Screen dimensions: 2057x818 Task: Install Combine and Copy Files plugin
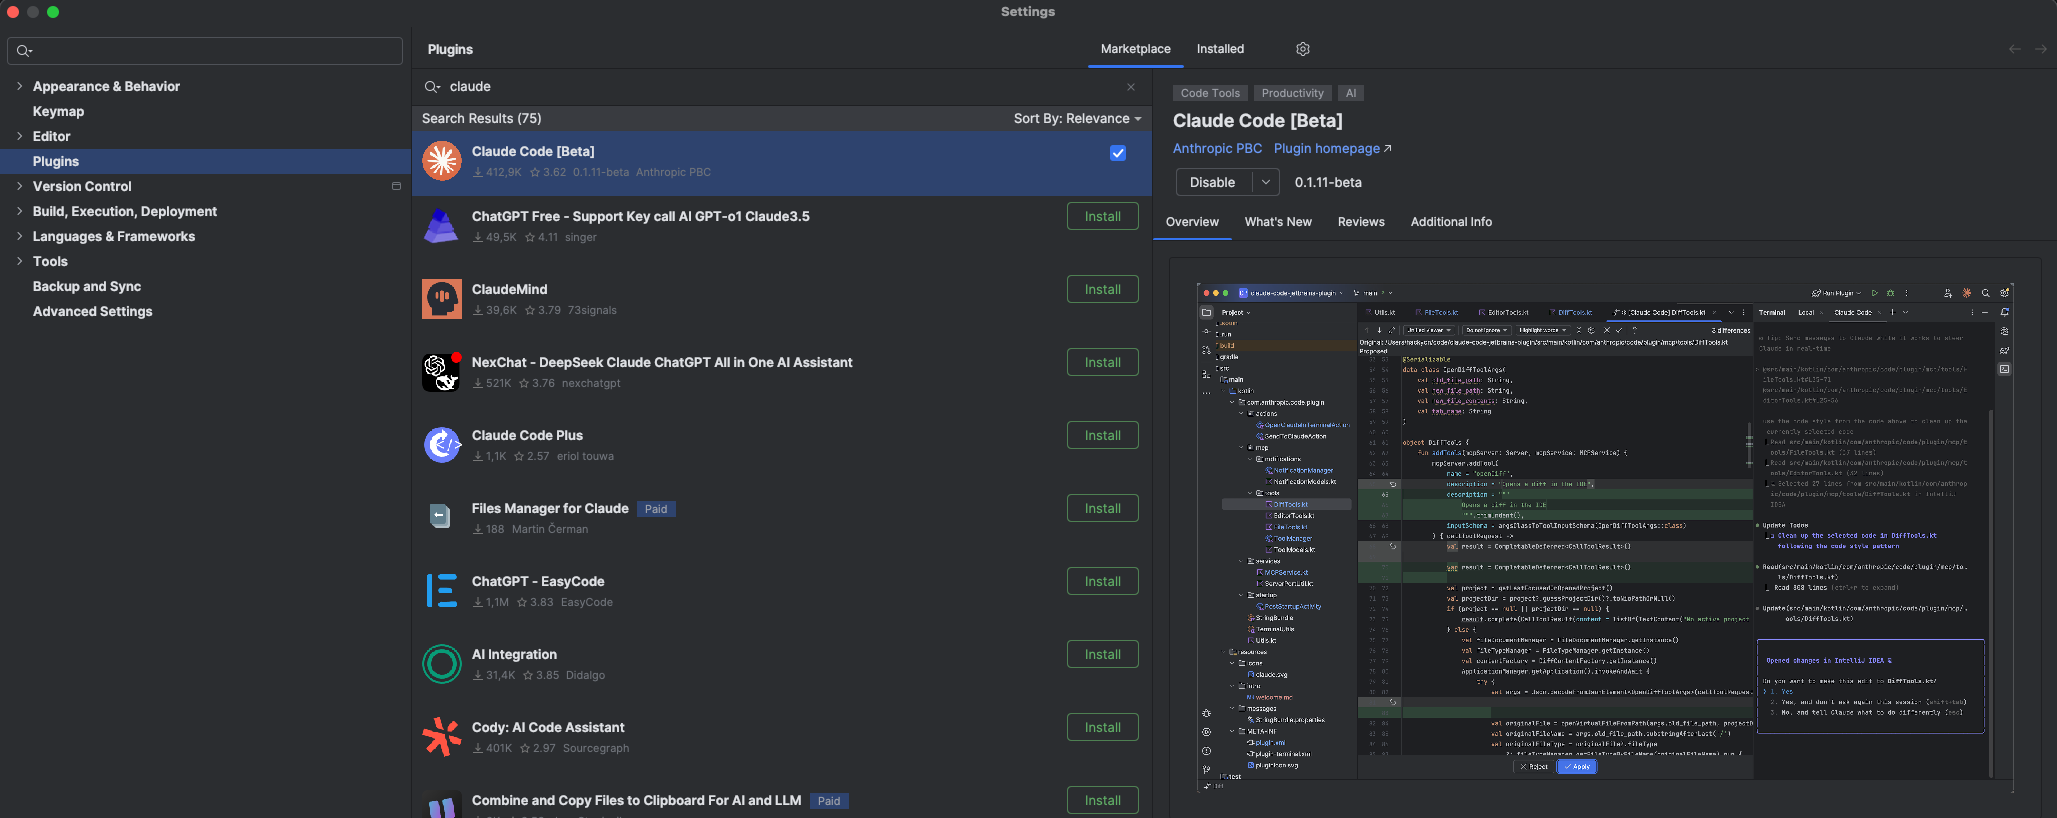pos(1102,800)
